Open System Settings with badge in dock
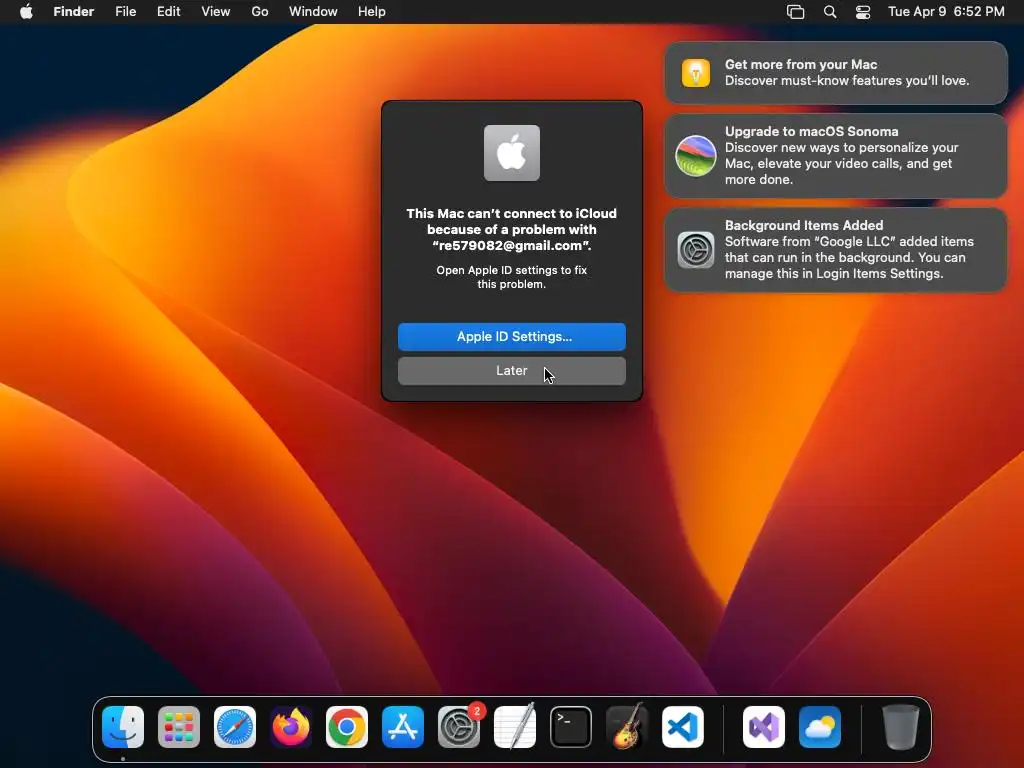The width and height of the screenshot is (1024, 768). (459, 726)
